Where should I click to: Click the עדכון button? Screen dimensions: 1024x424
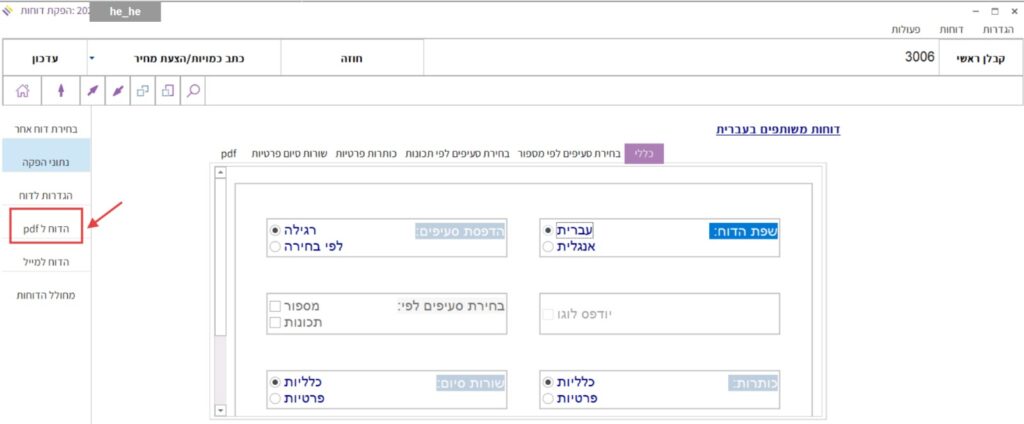pos(44,58)
